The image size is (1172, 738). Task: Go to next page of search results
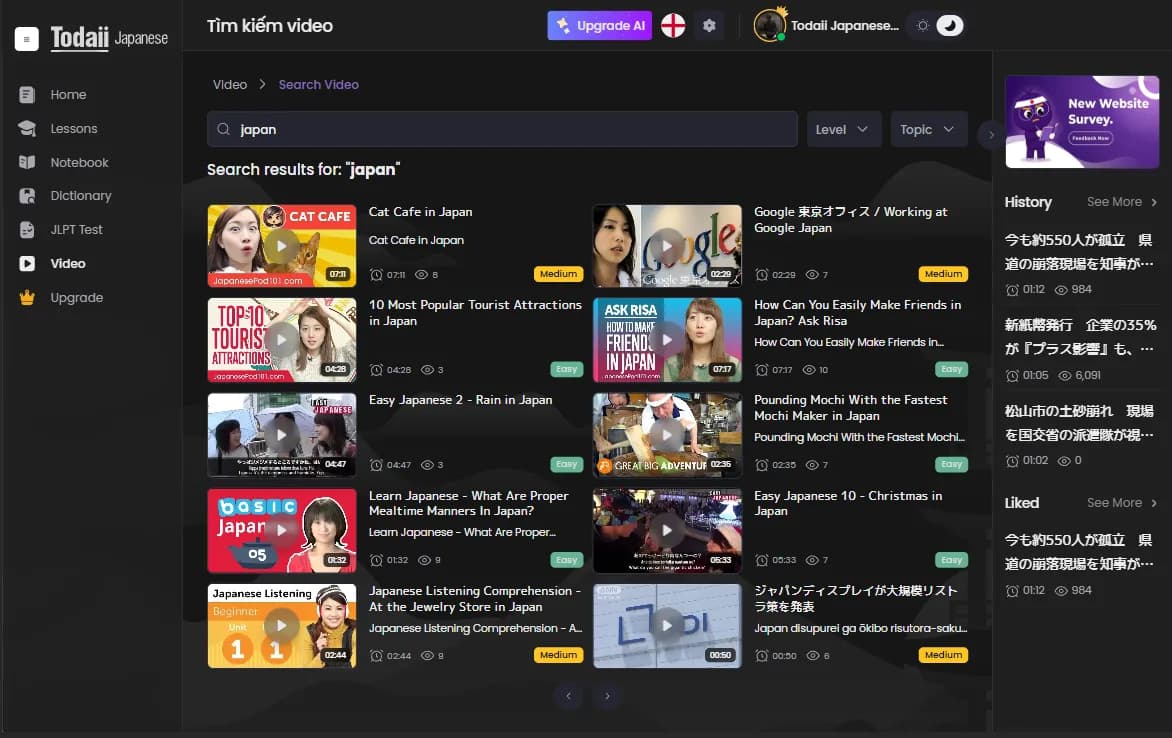click(607, 696)
